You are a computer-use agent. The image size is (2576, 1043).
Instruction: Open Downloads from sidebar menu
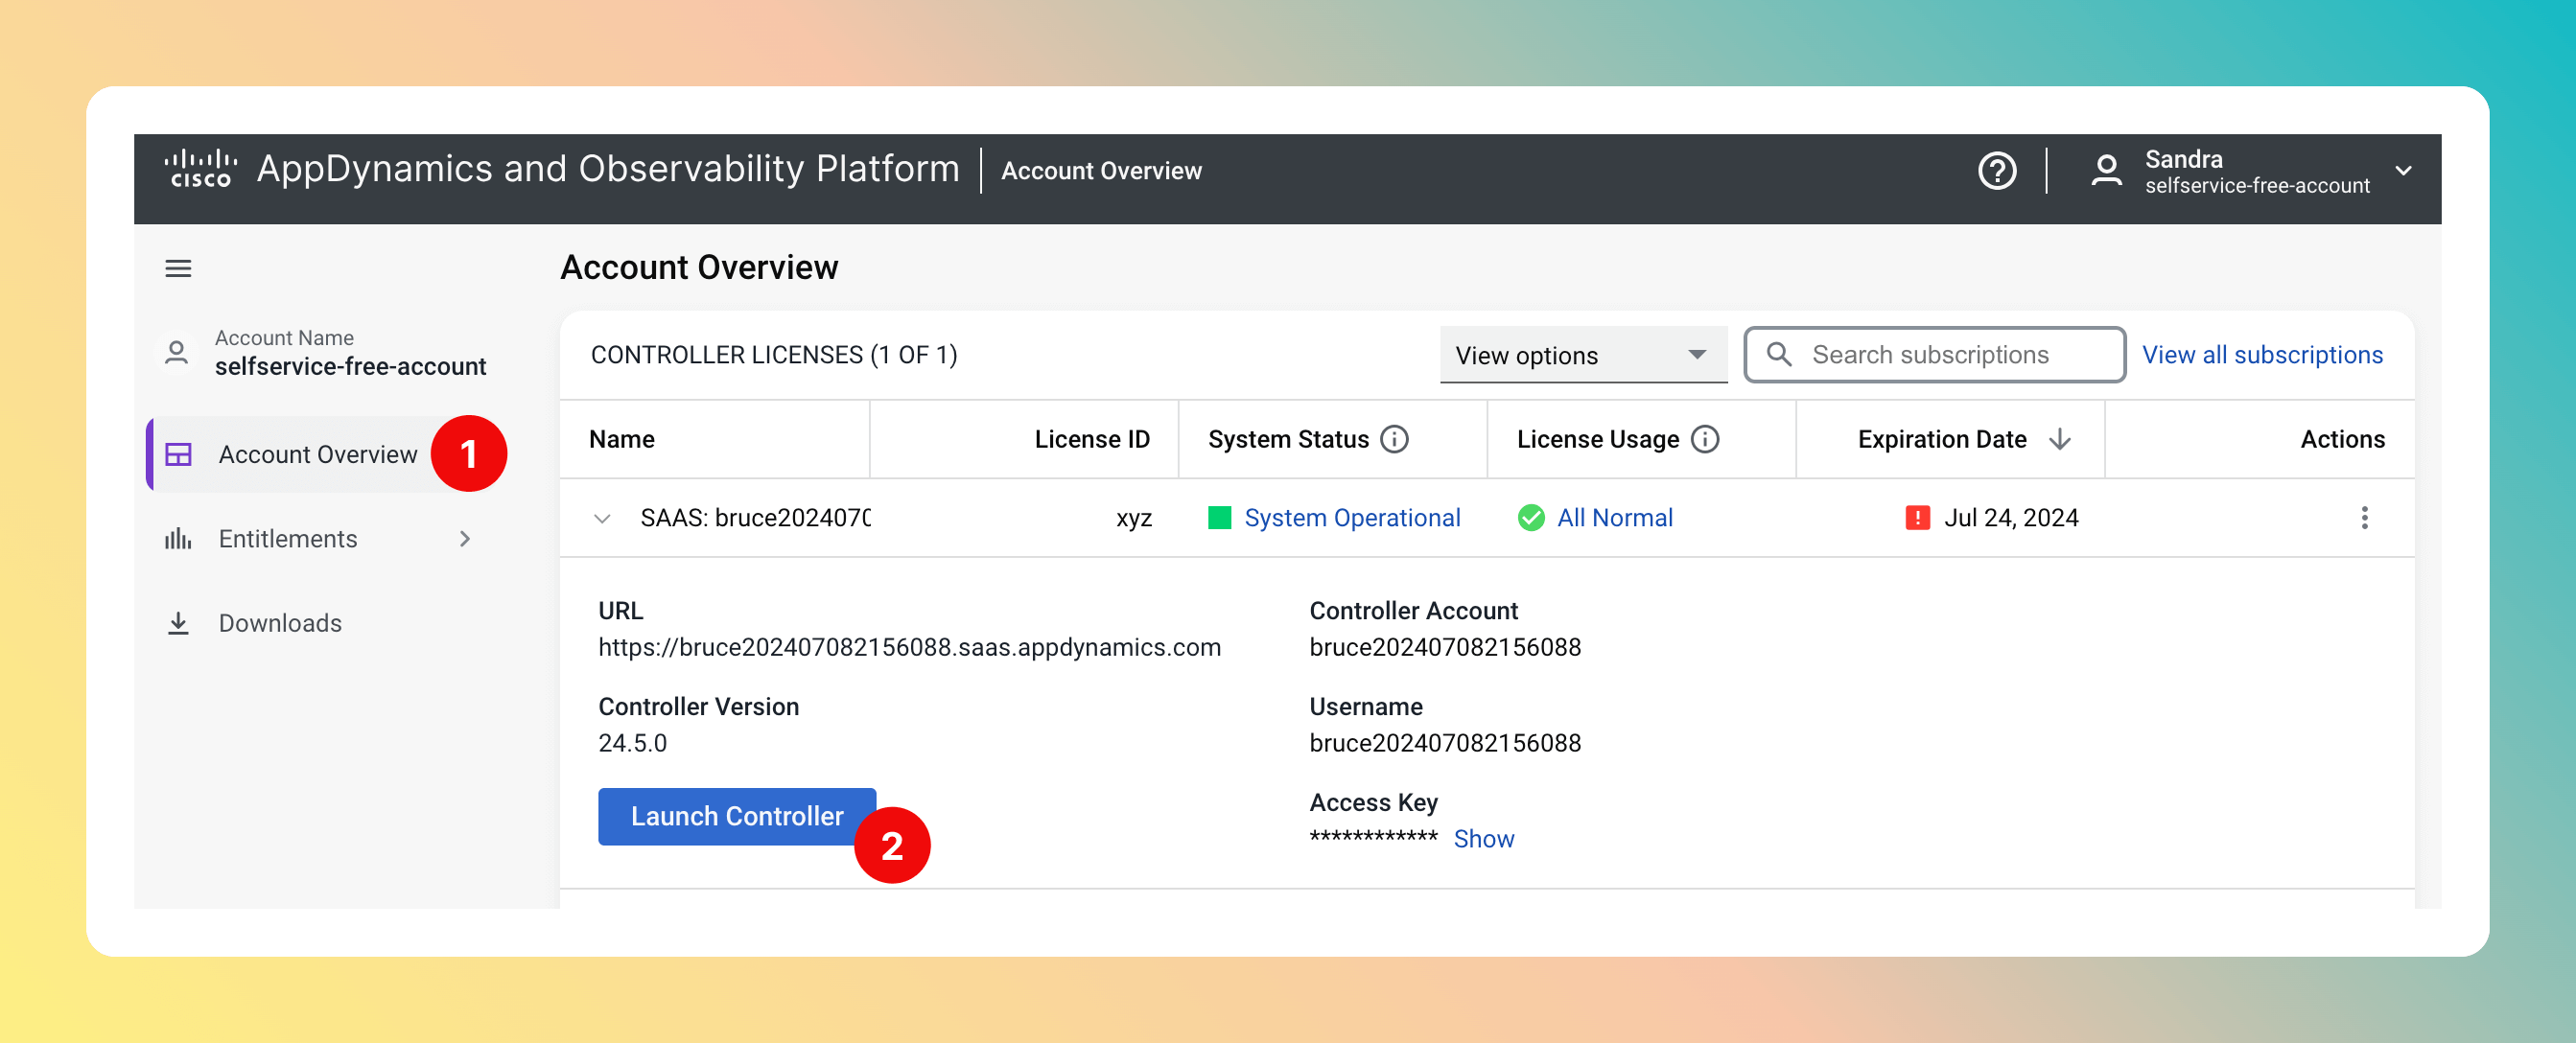pos(280,623)
